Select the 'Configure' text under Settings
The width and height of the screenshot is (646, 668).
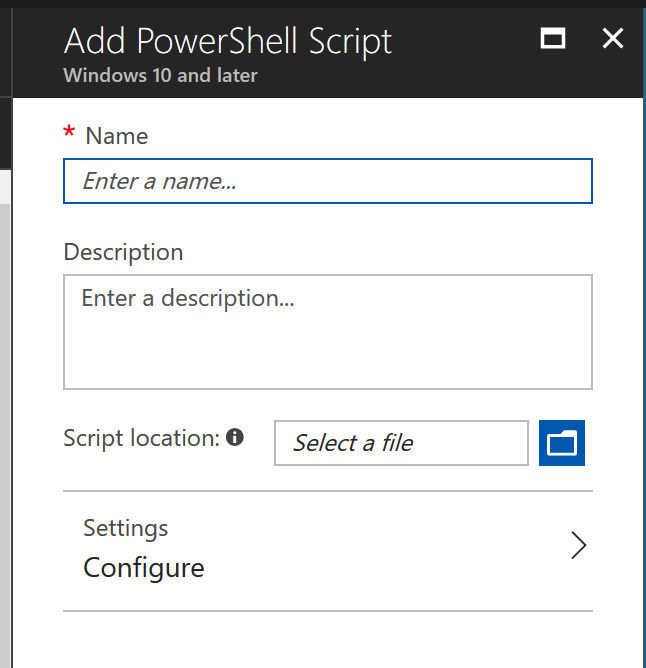[x=144, y=568]
